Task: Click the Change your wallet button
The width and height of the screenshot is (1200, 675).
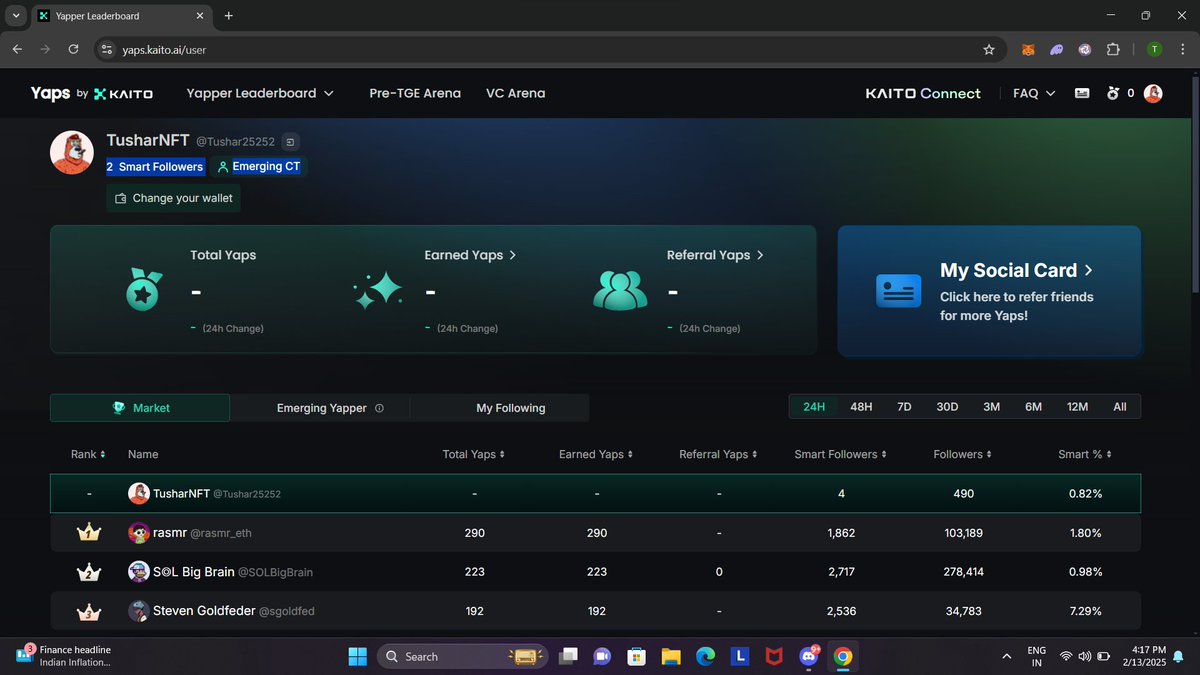Action: point(174,198)
